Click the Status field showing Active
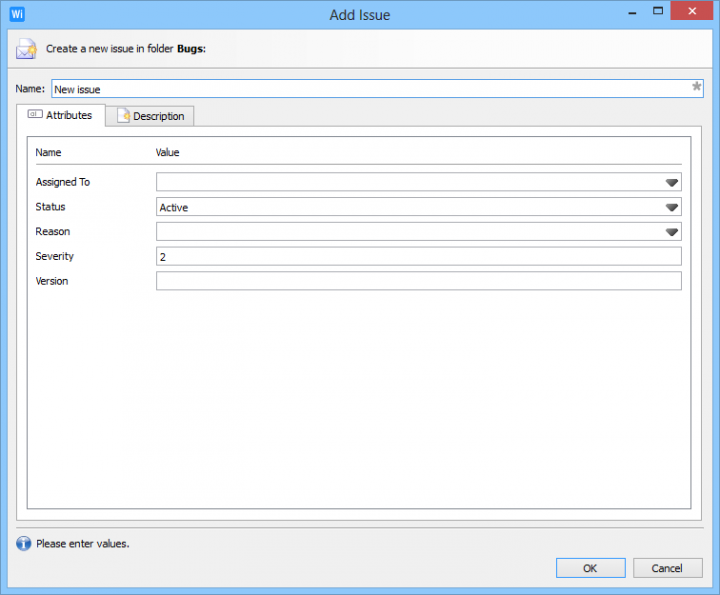Image resolution: width=720 pixels, height=595 pixels. [x=418, y=207]
